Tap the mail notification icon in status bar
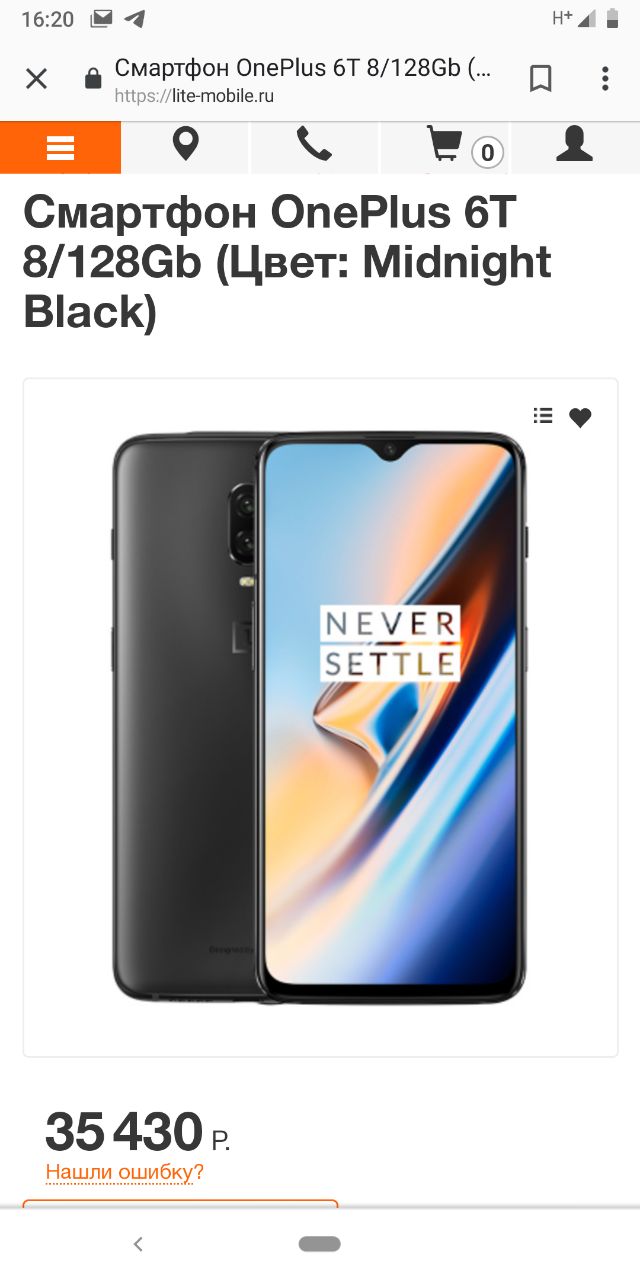The height and width of the screenshot is (1280, 640). (x=101, y=19)
